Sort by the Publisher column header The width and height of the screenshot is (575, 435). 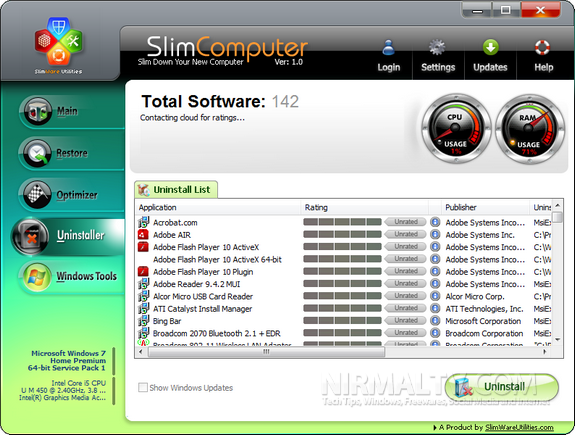[485, 207]
